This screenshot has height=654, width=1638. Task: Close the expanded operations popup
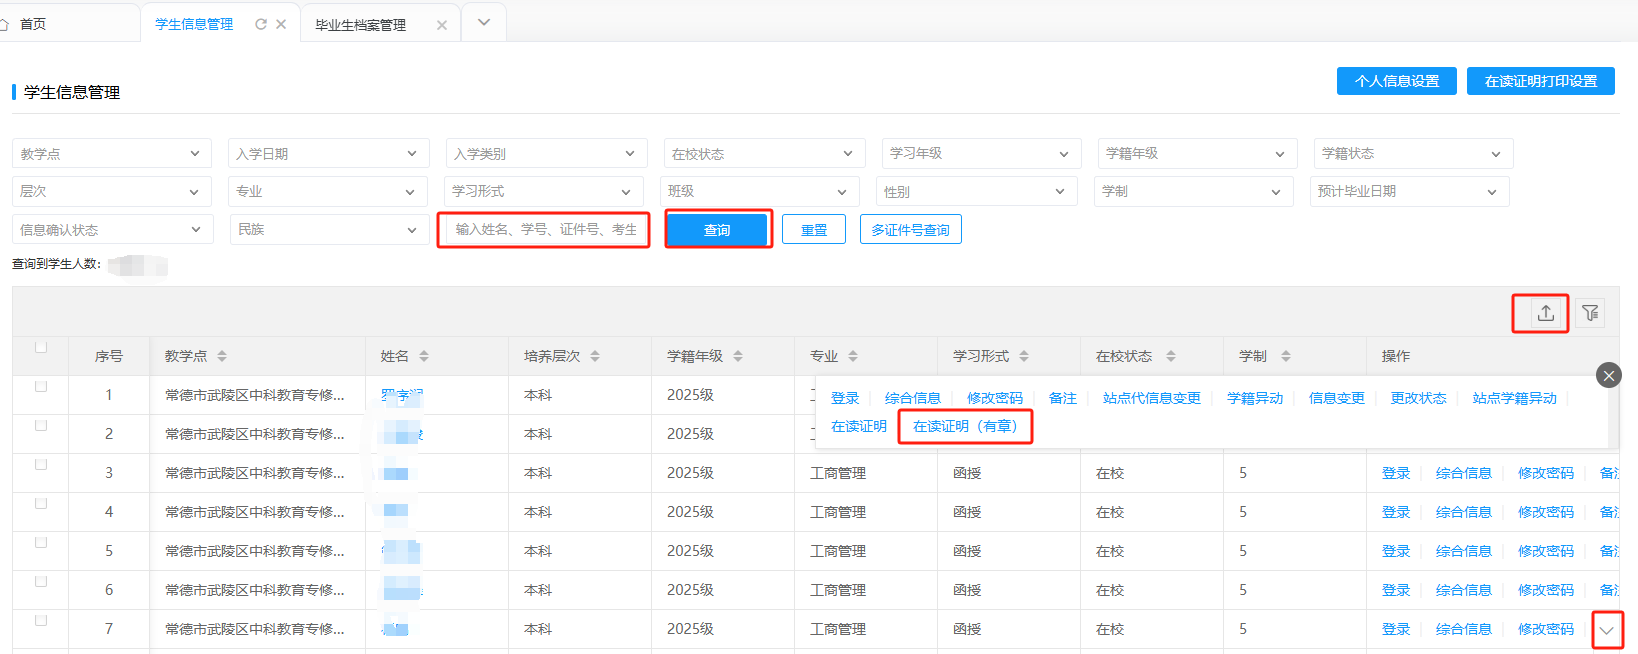tap(1608, 375)
